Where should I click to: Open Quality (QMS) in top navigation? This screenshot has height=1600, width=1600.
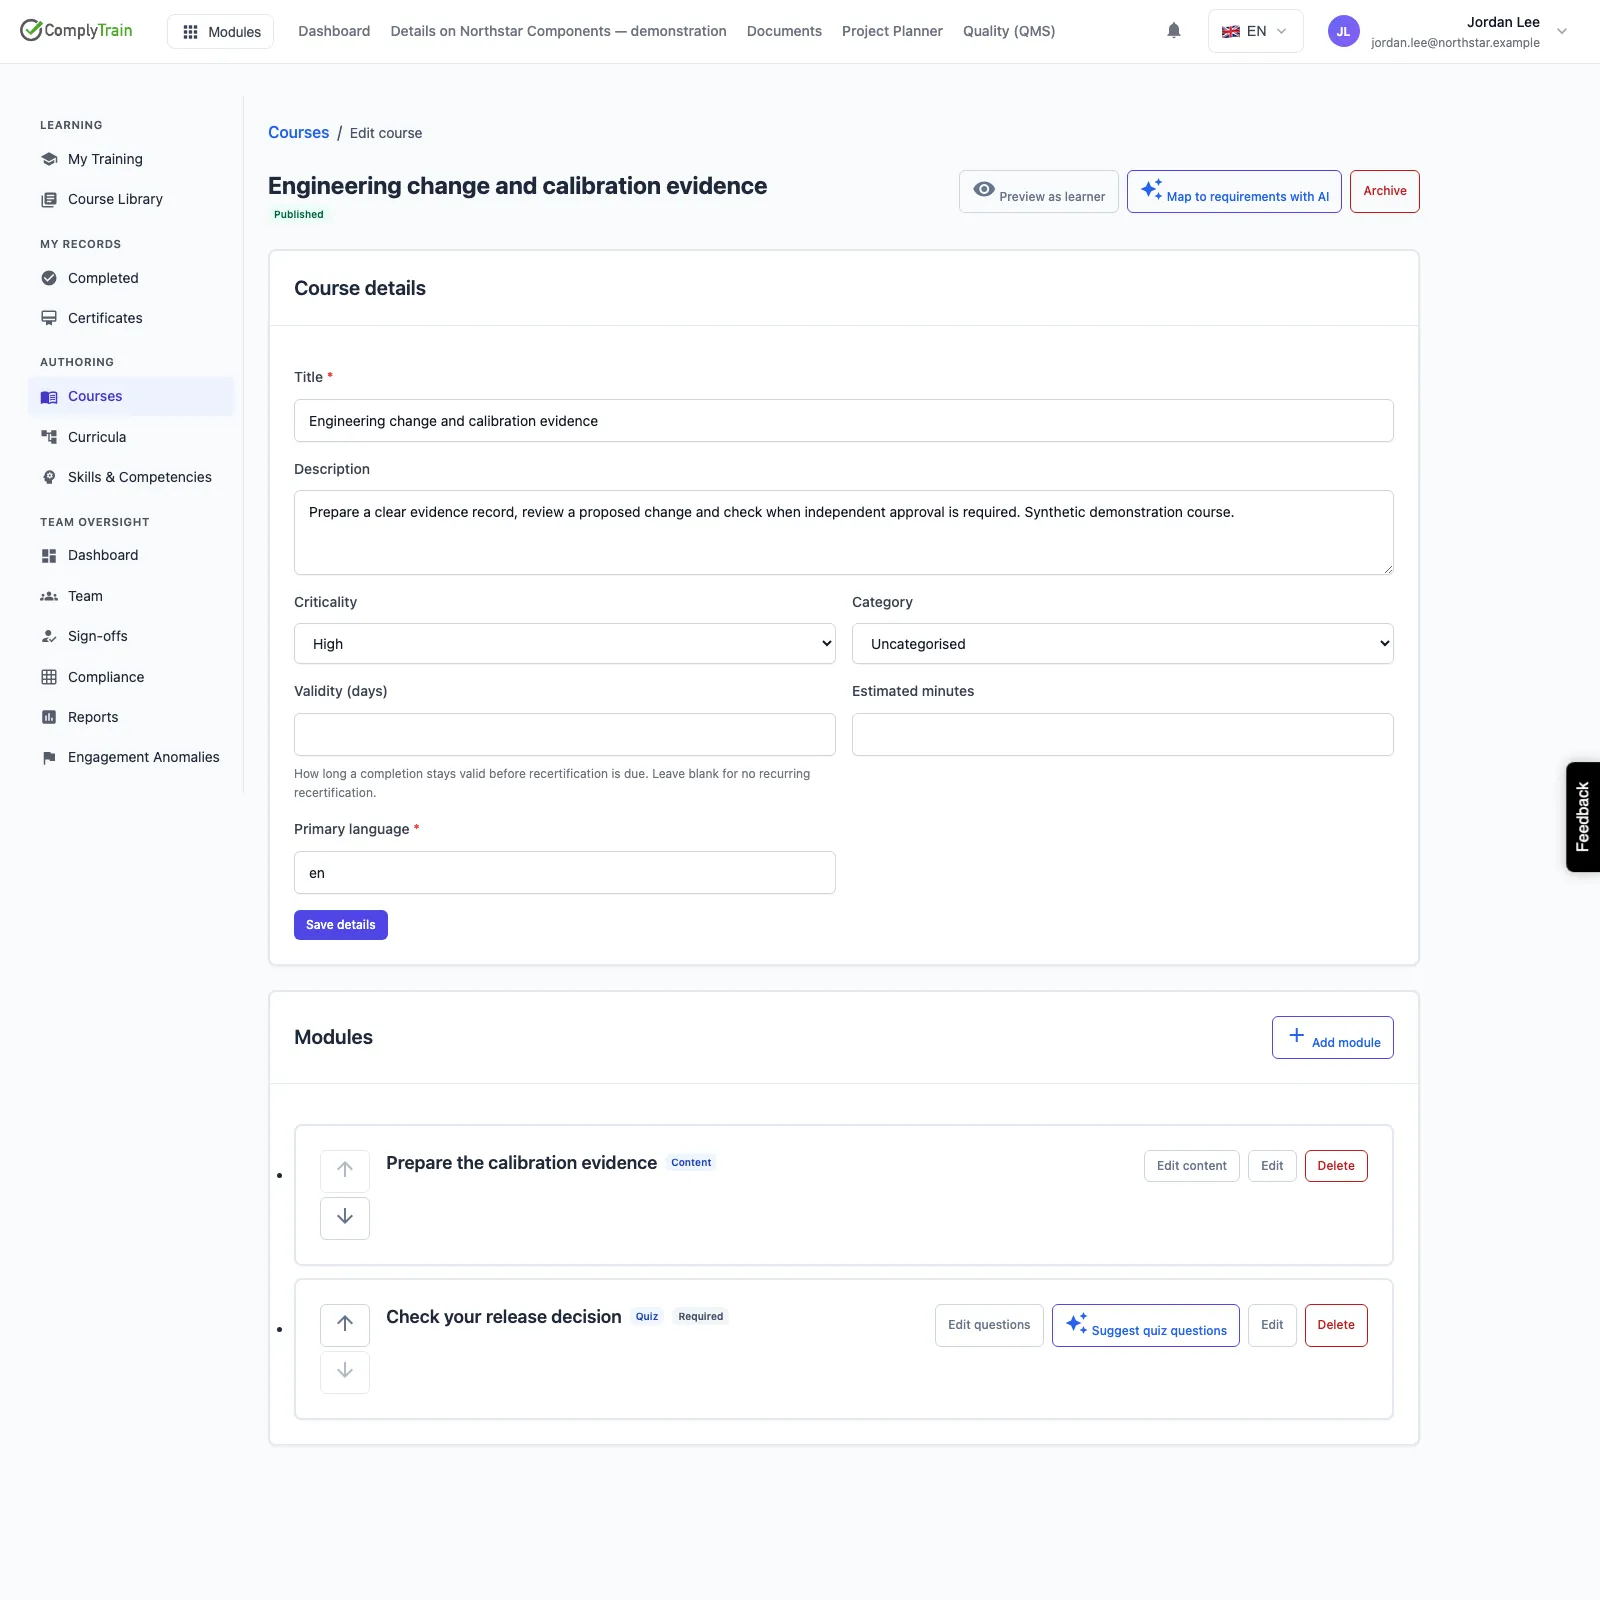(x=1009, y=31)
